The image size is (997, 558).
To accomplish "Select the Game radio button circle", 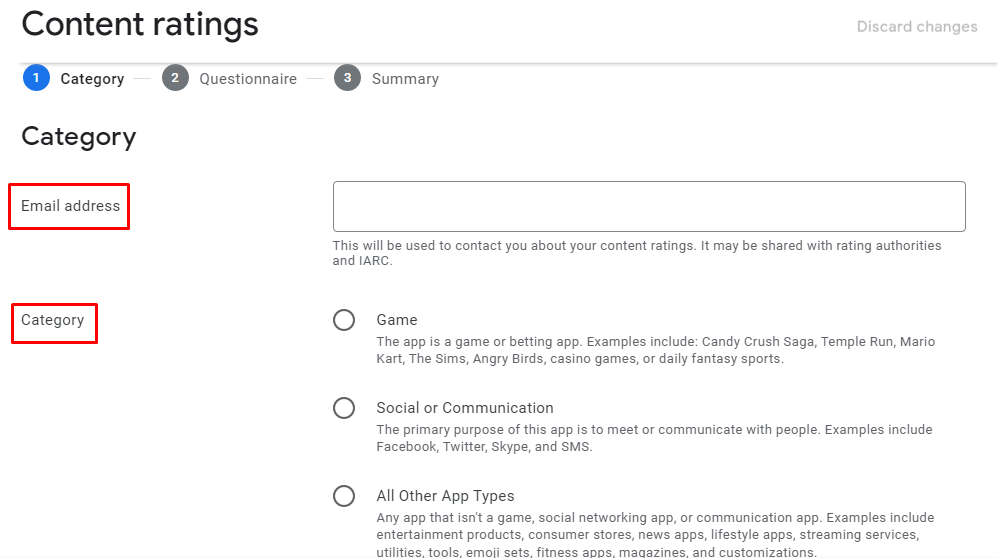I will 344,320.
